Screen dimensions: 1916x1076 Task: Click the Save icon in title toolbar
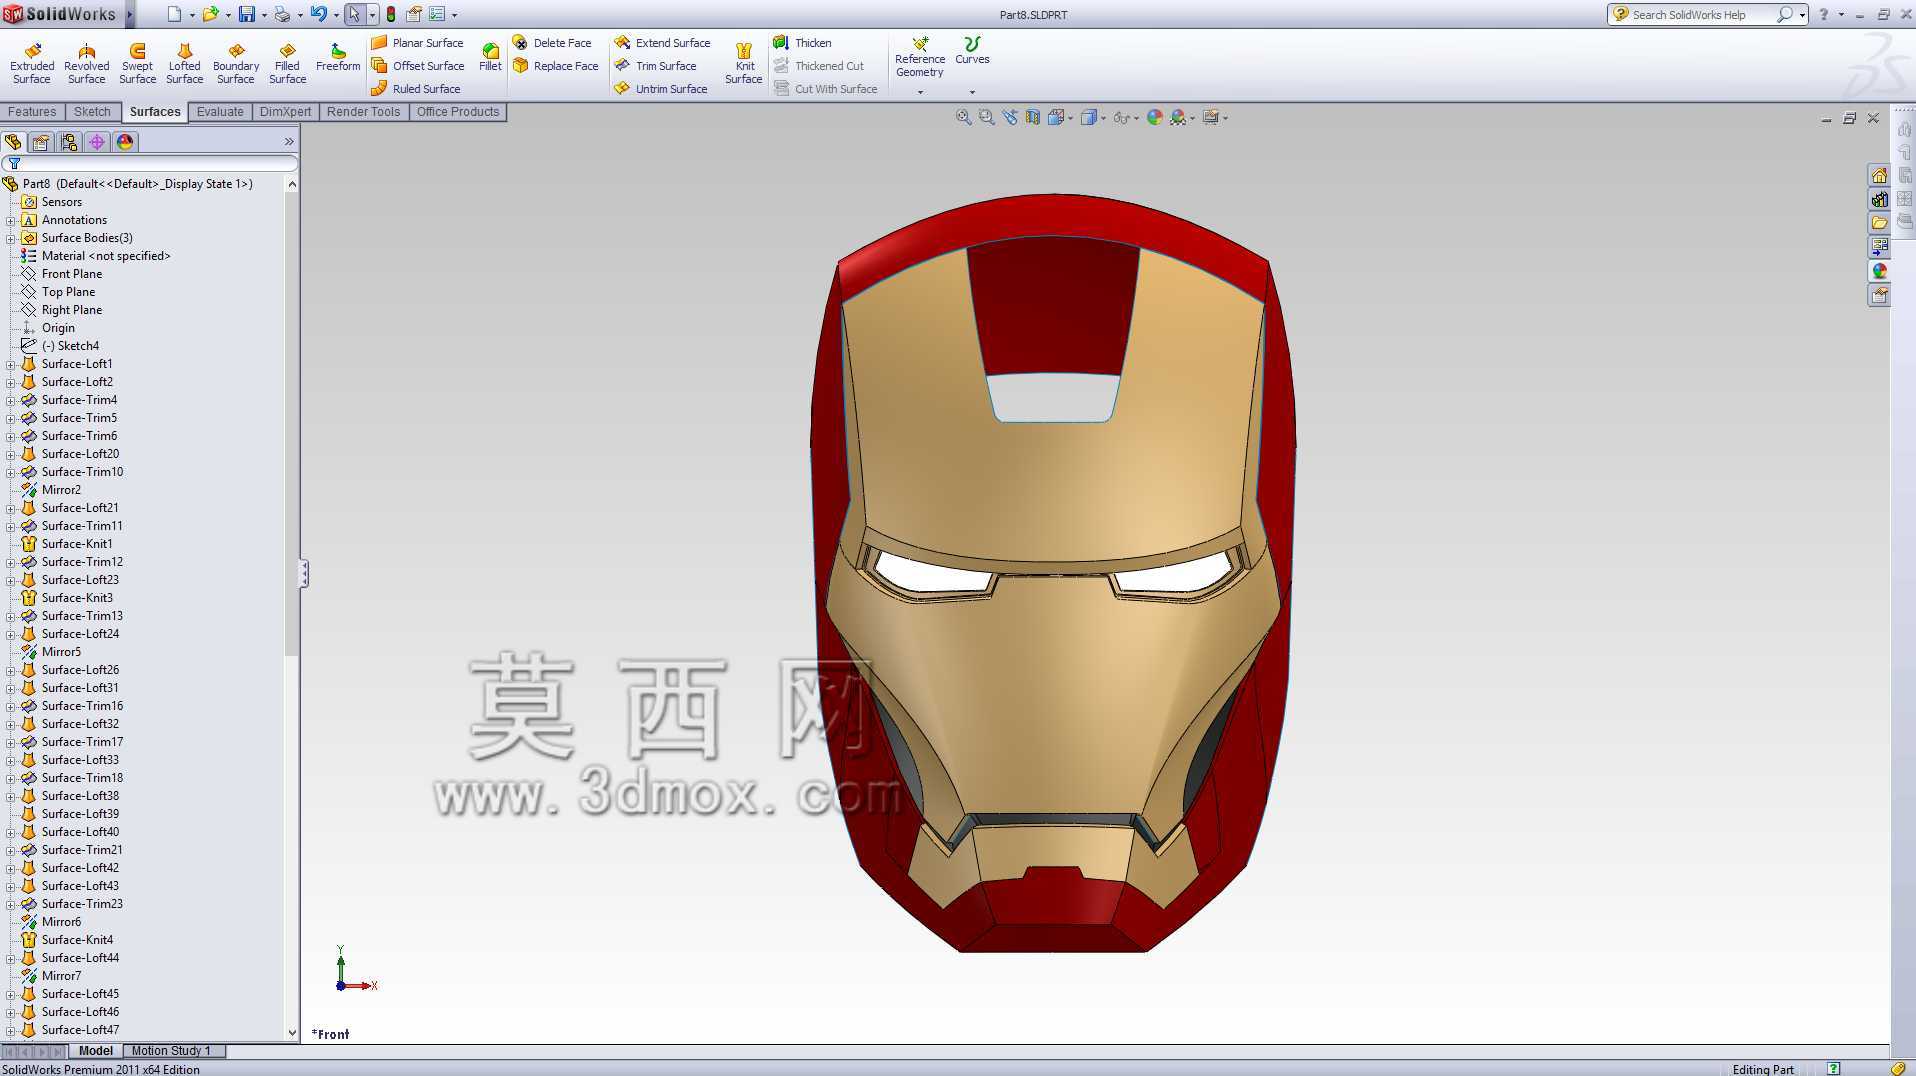246,14
